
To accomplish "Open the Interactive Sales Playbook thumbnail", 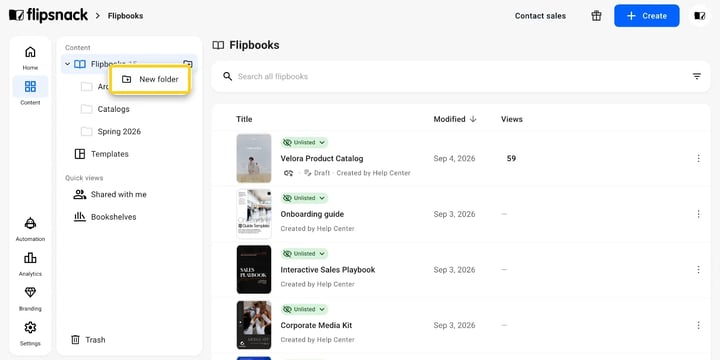I will pos(254,270).
